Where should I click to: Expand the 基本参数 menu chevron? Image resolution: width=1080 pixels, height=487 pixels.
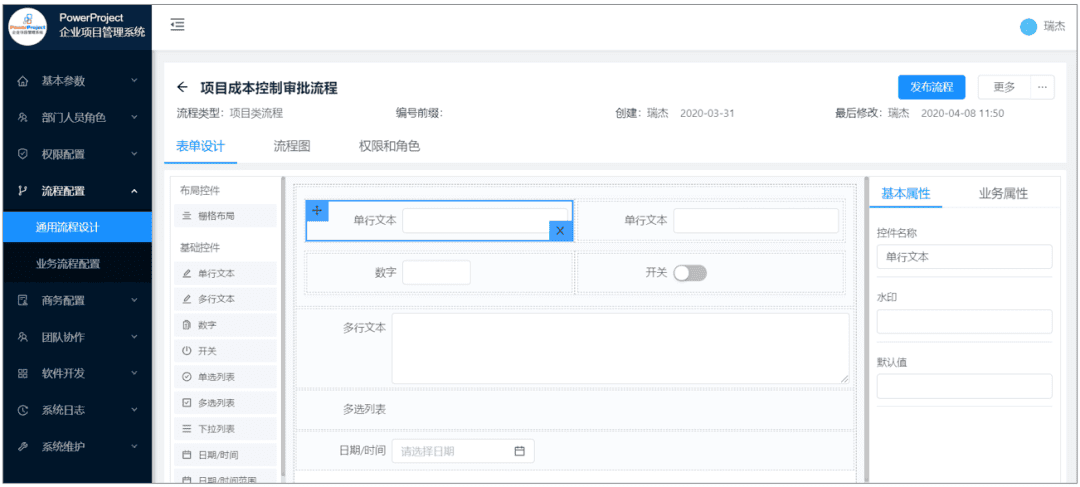click(134, 81)
